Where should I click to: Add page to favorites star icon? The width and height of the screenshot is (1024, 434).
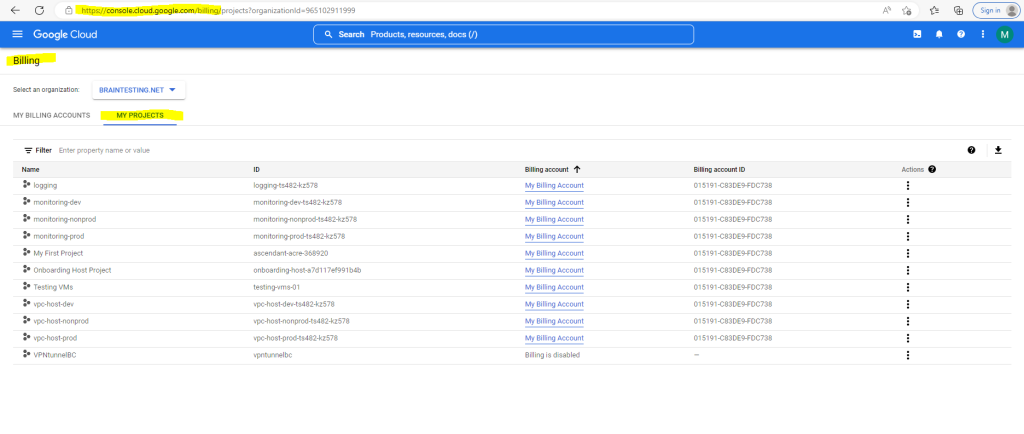click(x=906, y=10)
